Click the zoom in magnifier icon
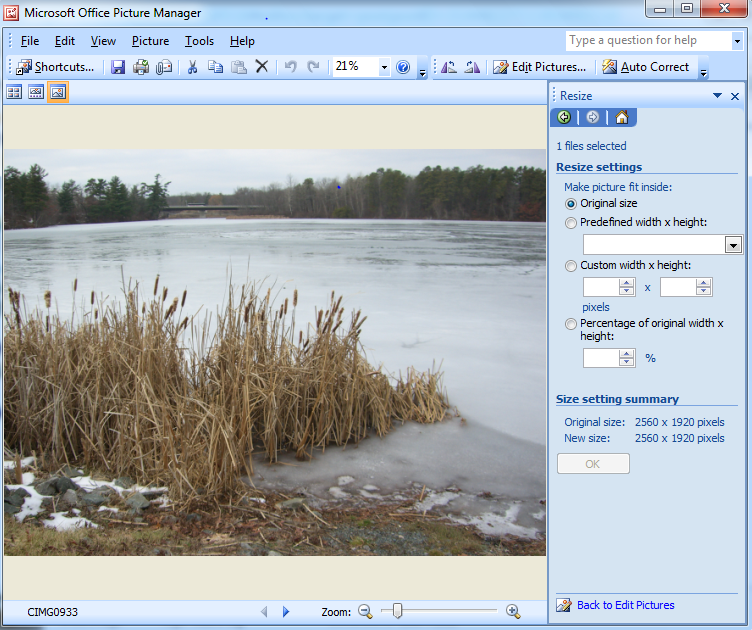Screen dimensions: 752x630 pyautogui.click(x=513, y=611)
